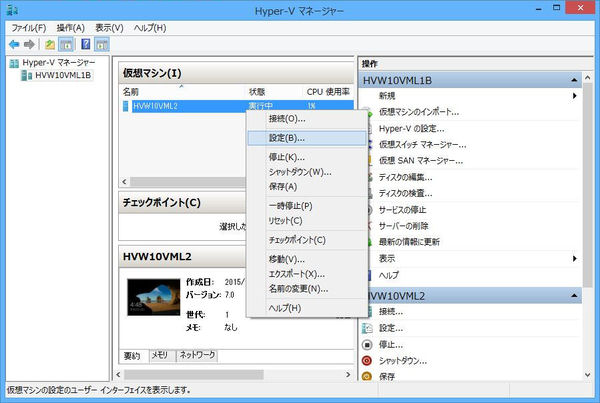Toggle the console tree pane toolbar icon
The height and width of the screenshot is (403, 600).
tap(66, 45)
